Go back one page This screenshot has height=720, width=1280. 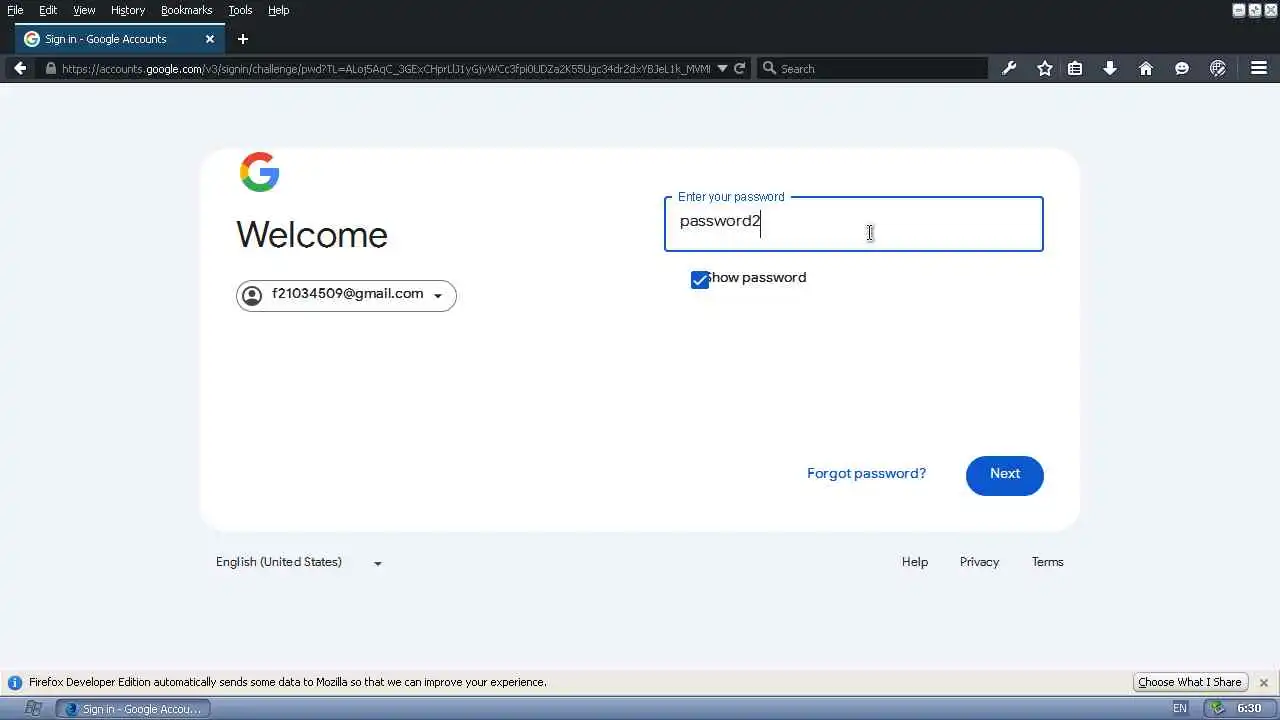[x=20, y=68]
